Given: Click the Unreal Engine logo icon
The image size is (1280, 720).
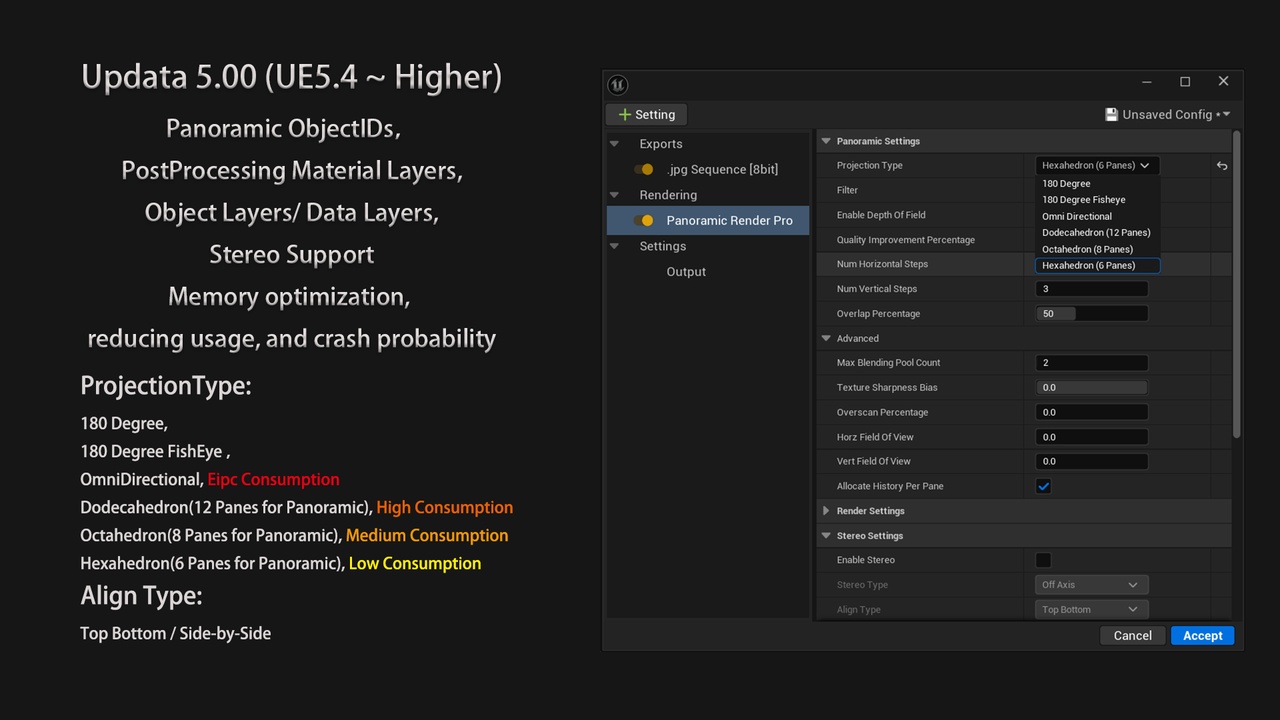Looking at the screenshot, I should tap(618, 85).
